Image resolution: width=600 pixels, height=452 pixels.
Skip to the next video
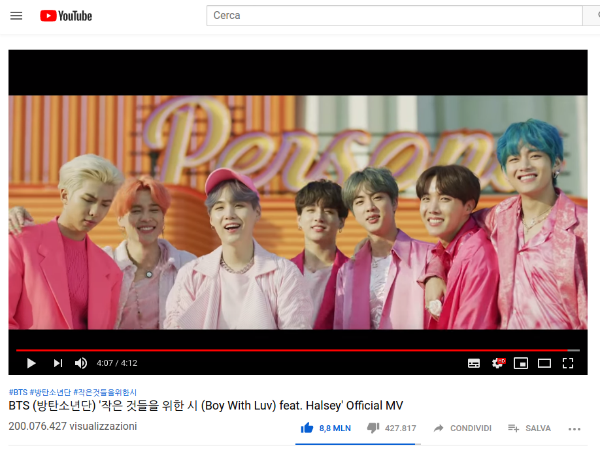click(x=58, y=363)
